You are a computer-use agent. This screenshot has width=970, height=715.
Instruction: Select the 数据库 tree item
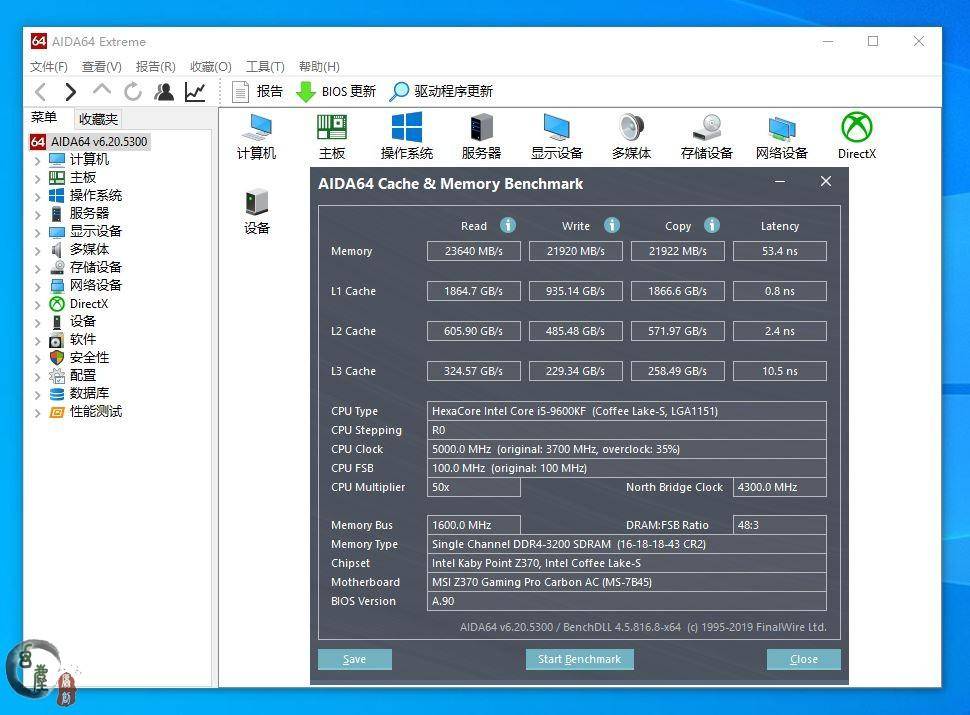89,393
